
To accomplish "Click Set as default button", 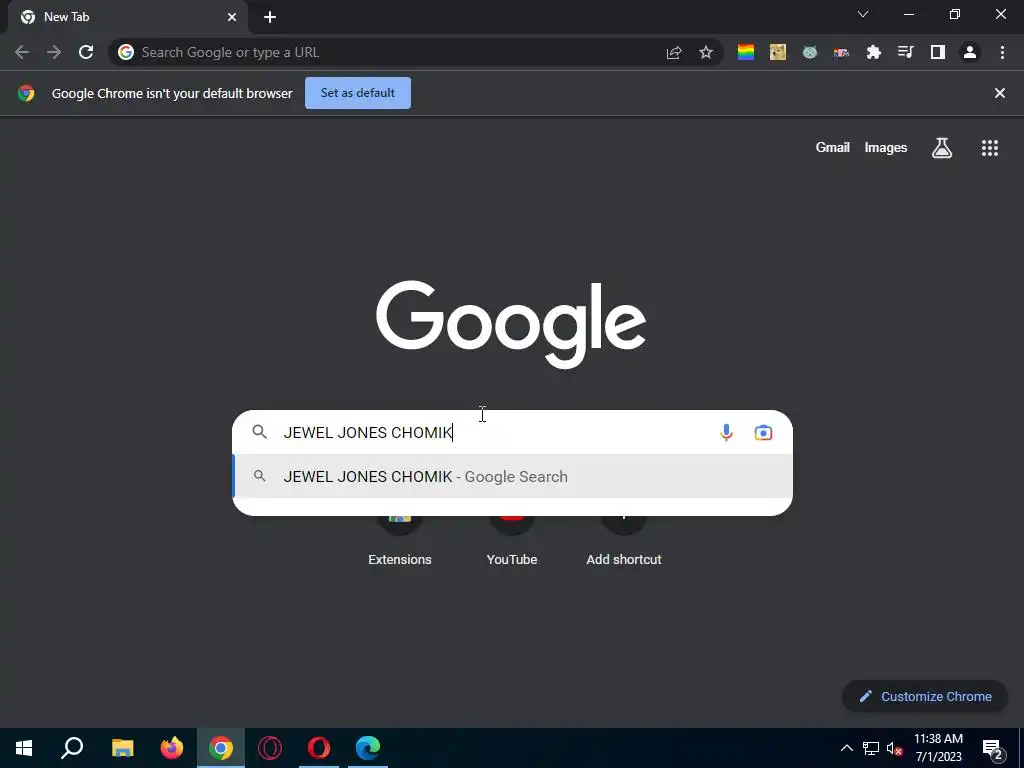I will point(358,93).
